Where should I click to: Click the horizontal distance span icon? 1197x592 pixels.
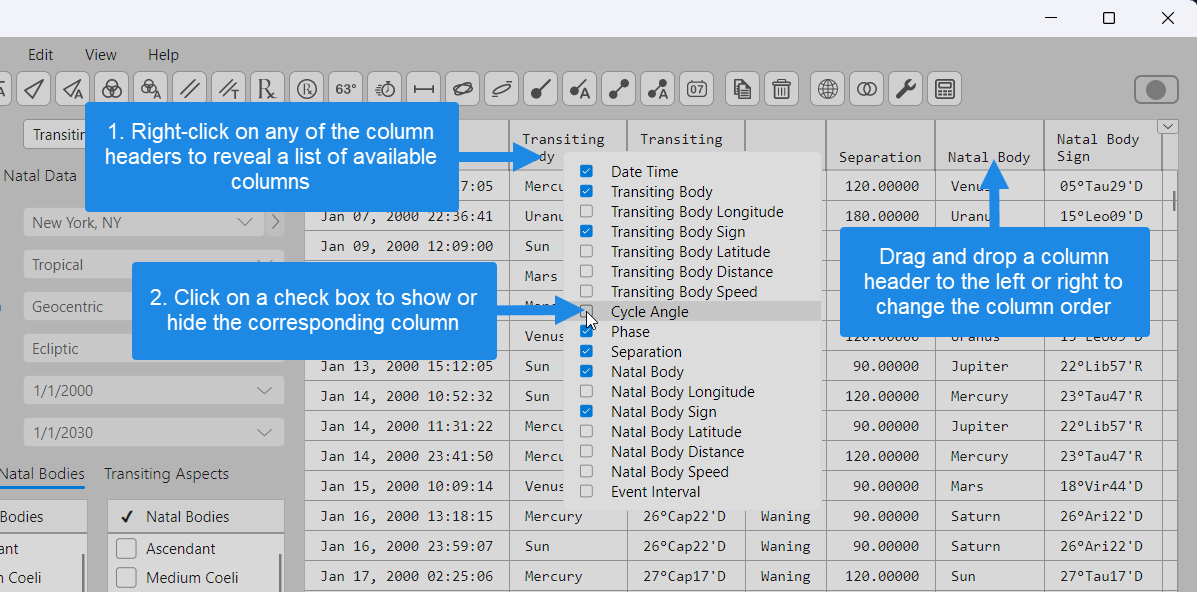(x=424, y=89)
